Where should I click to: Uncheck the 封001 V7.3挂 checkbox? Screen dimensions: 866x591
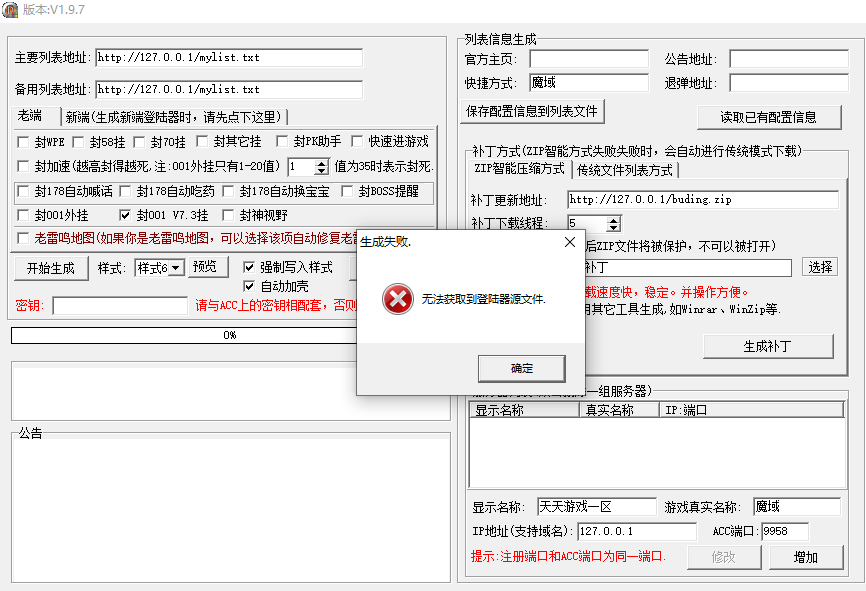coord(125,215)
